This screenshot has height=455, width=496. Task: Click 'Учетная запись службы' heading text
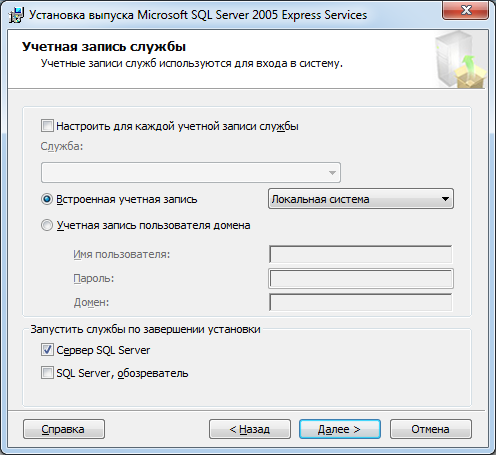(x=104, y=47)
